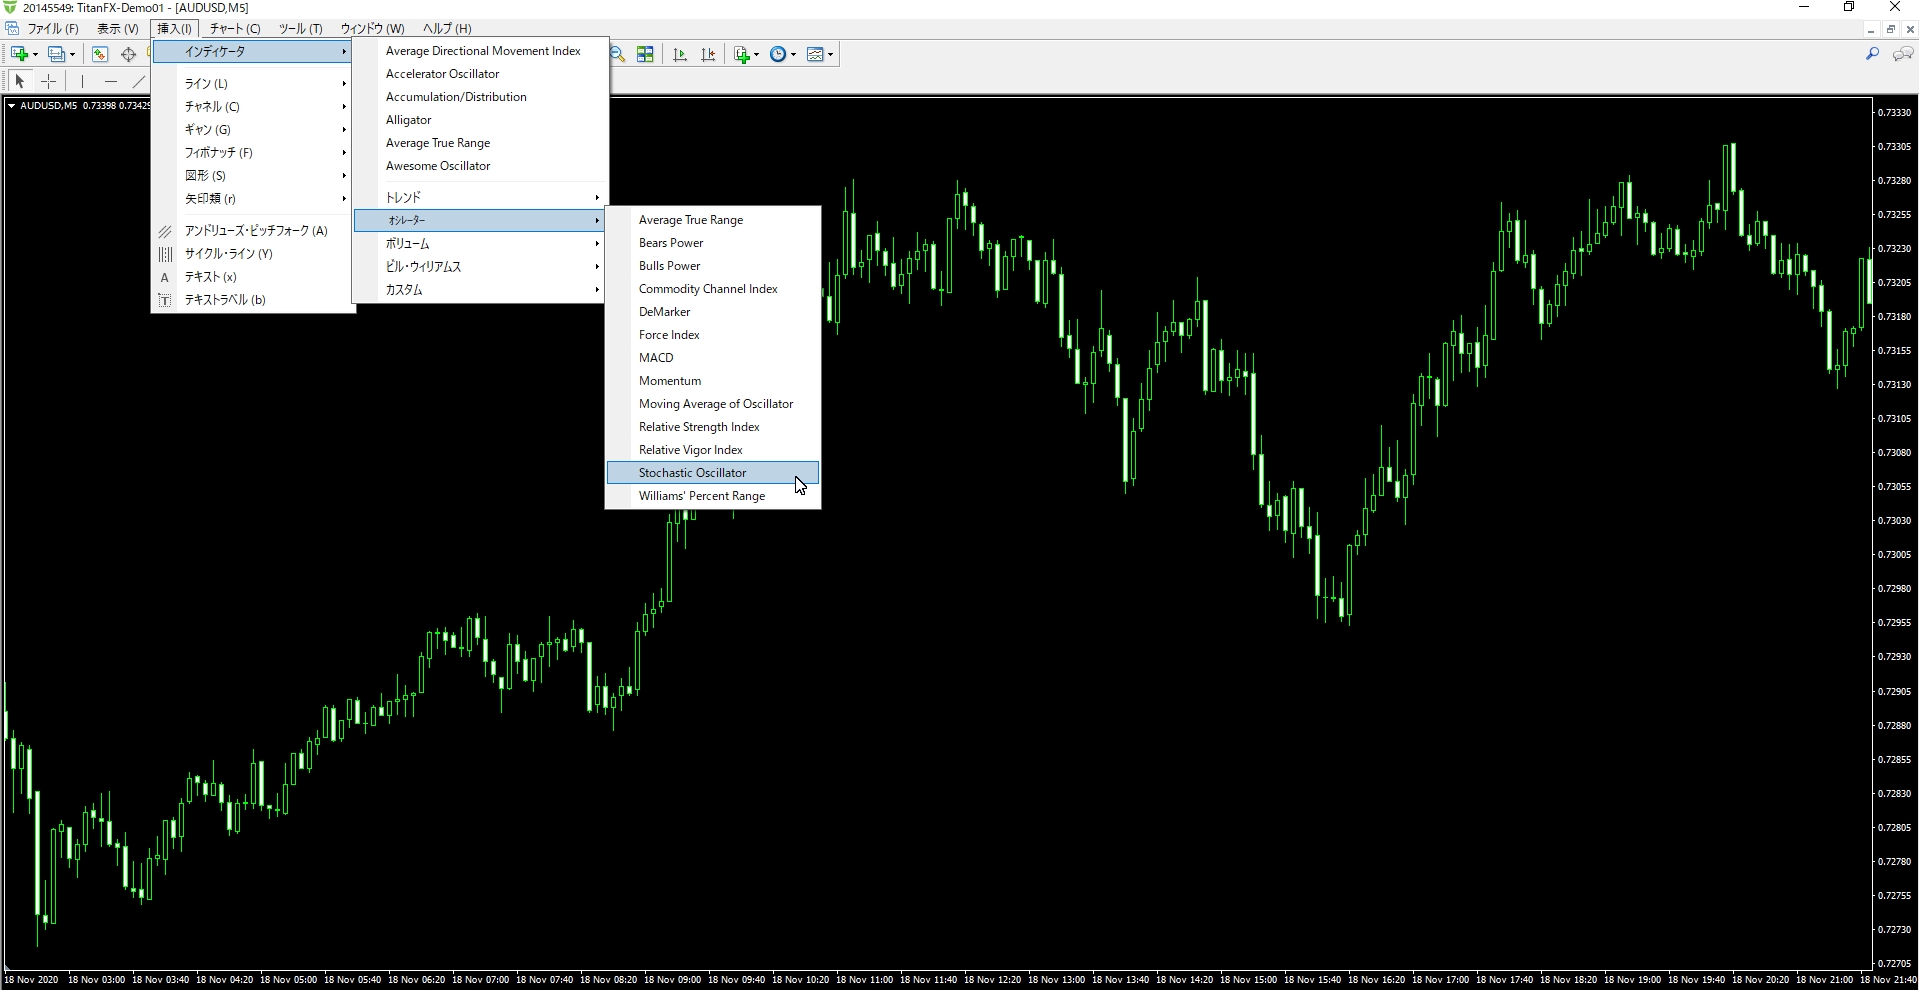Expand the ライン (L) submenu
Viewport: 1919px width, 990px height.
[x=253, y=84]
